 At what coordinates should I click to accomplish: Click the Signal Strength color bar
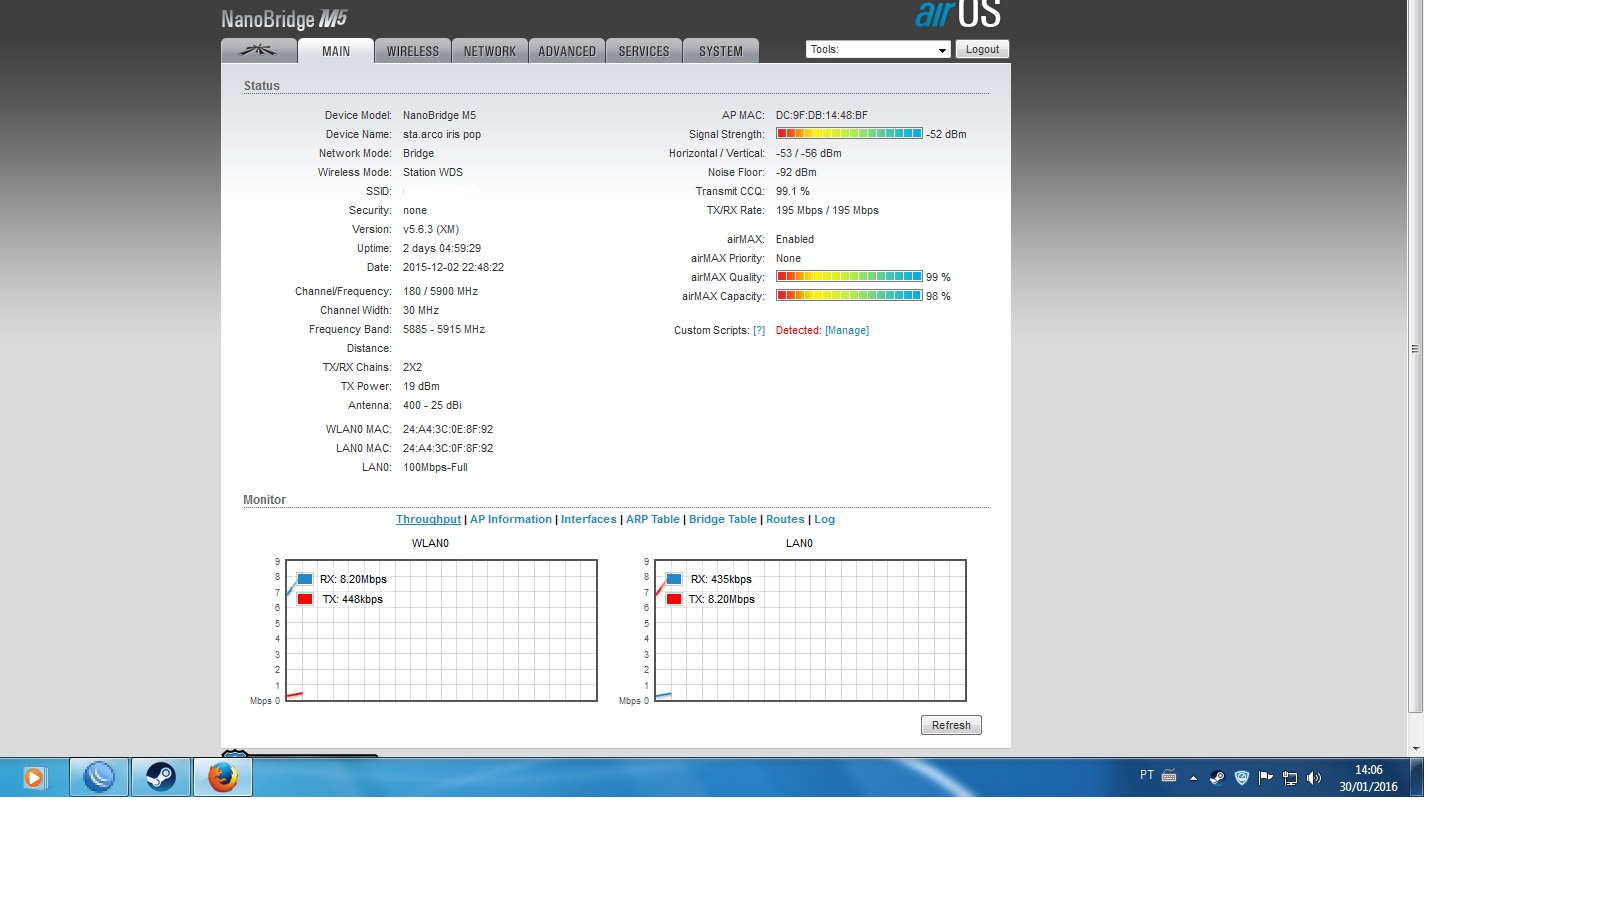click(849, 134)
